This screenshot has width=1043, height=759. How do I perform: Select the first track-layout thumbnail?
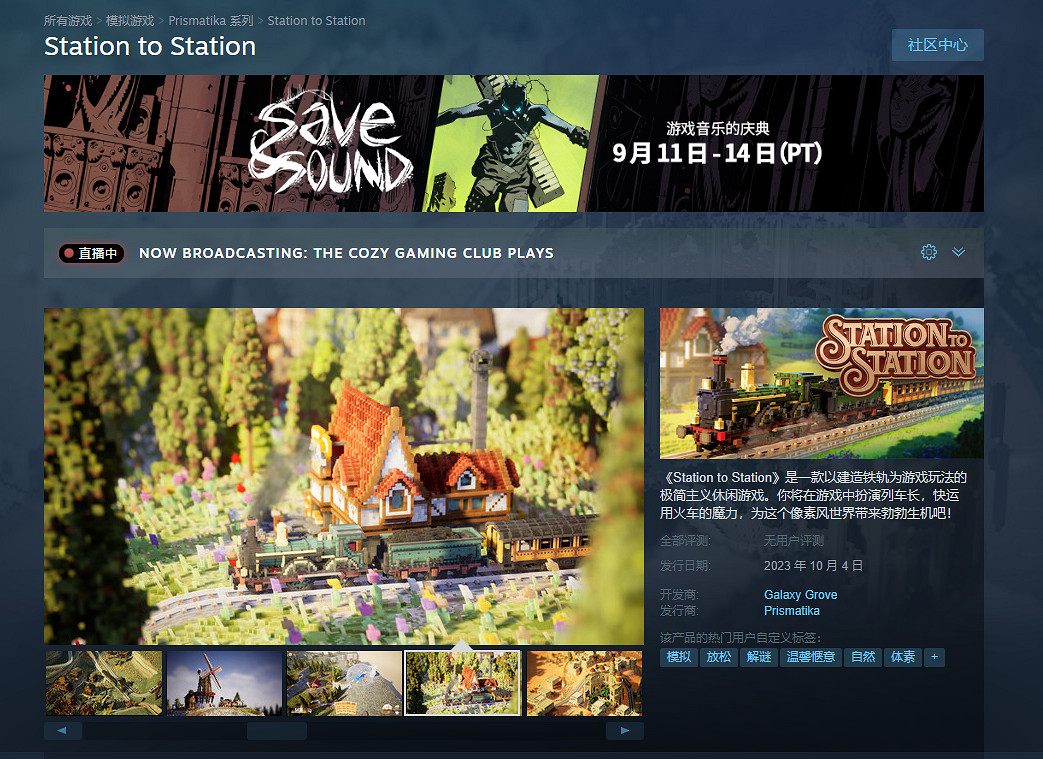coord(103,683)
